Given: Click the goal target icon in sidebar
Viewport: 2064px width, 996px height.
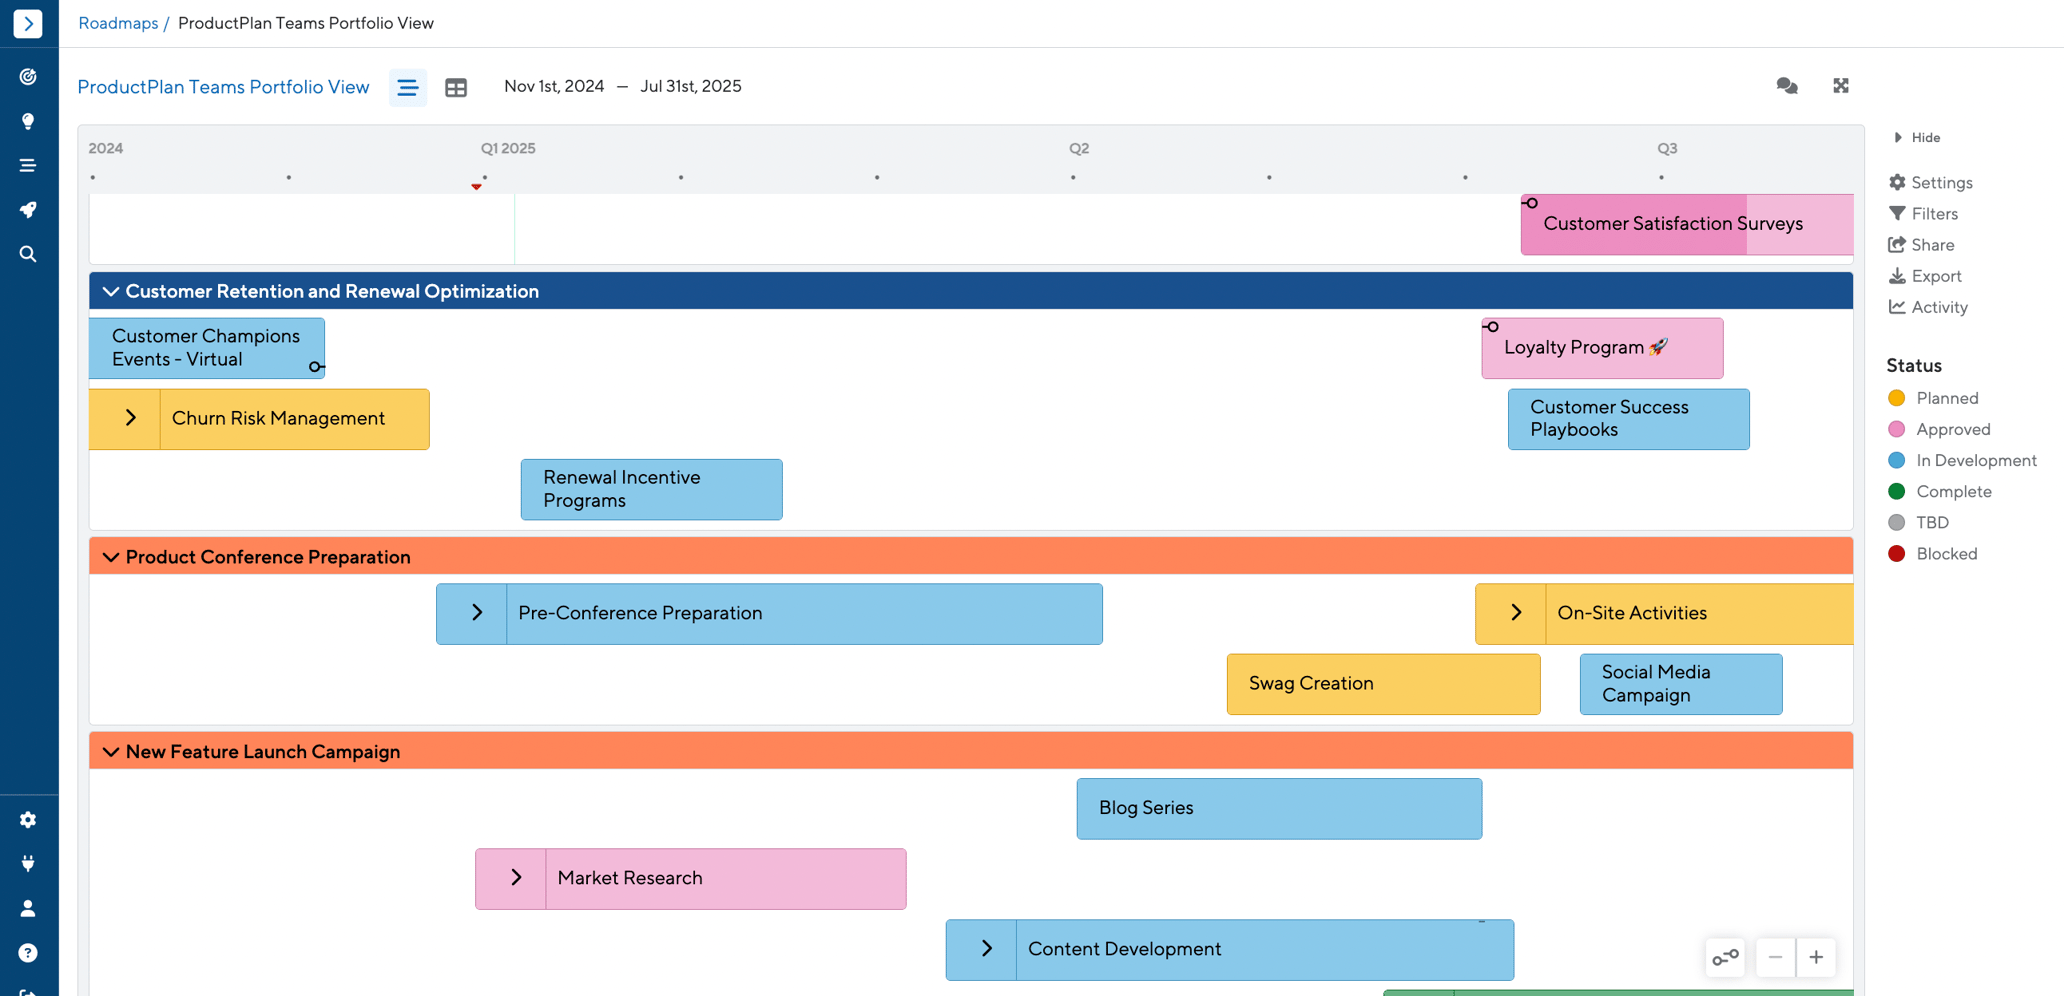Looking at the screenshot, I should tap(28, 76).
